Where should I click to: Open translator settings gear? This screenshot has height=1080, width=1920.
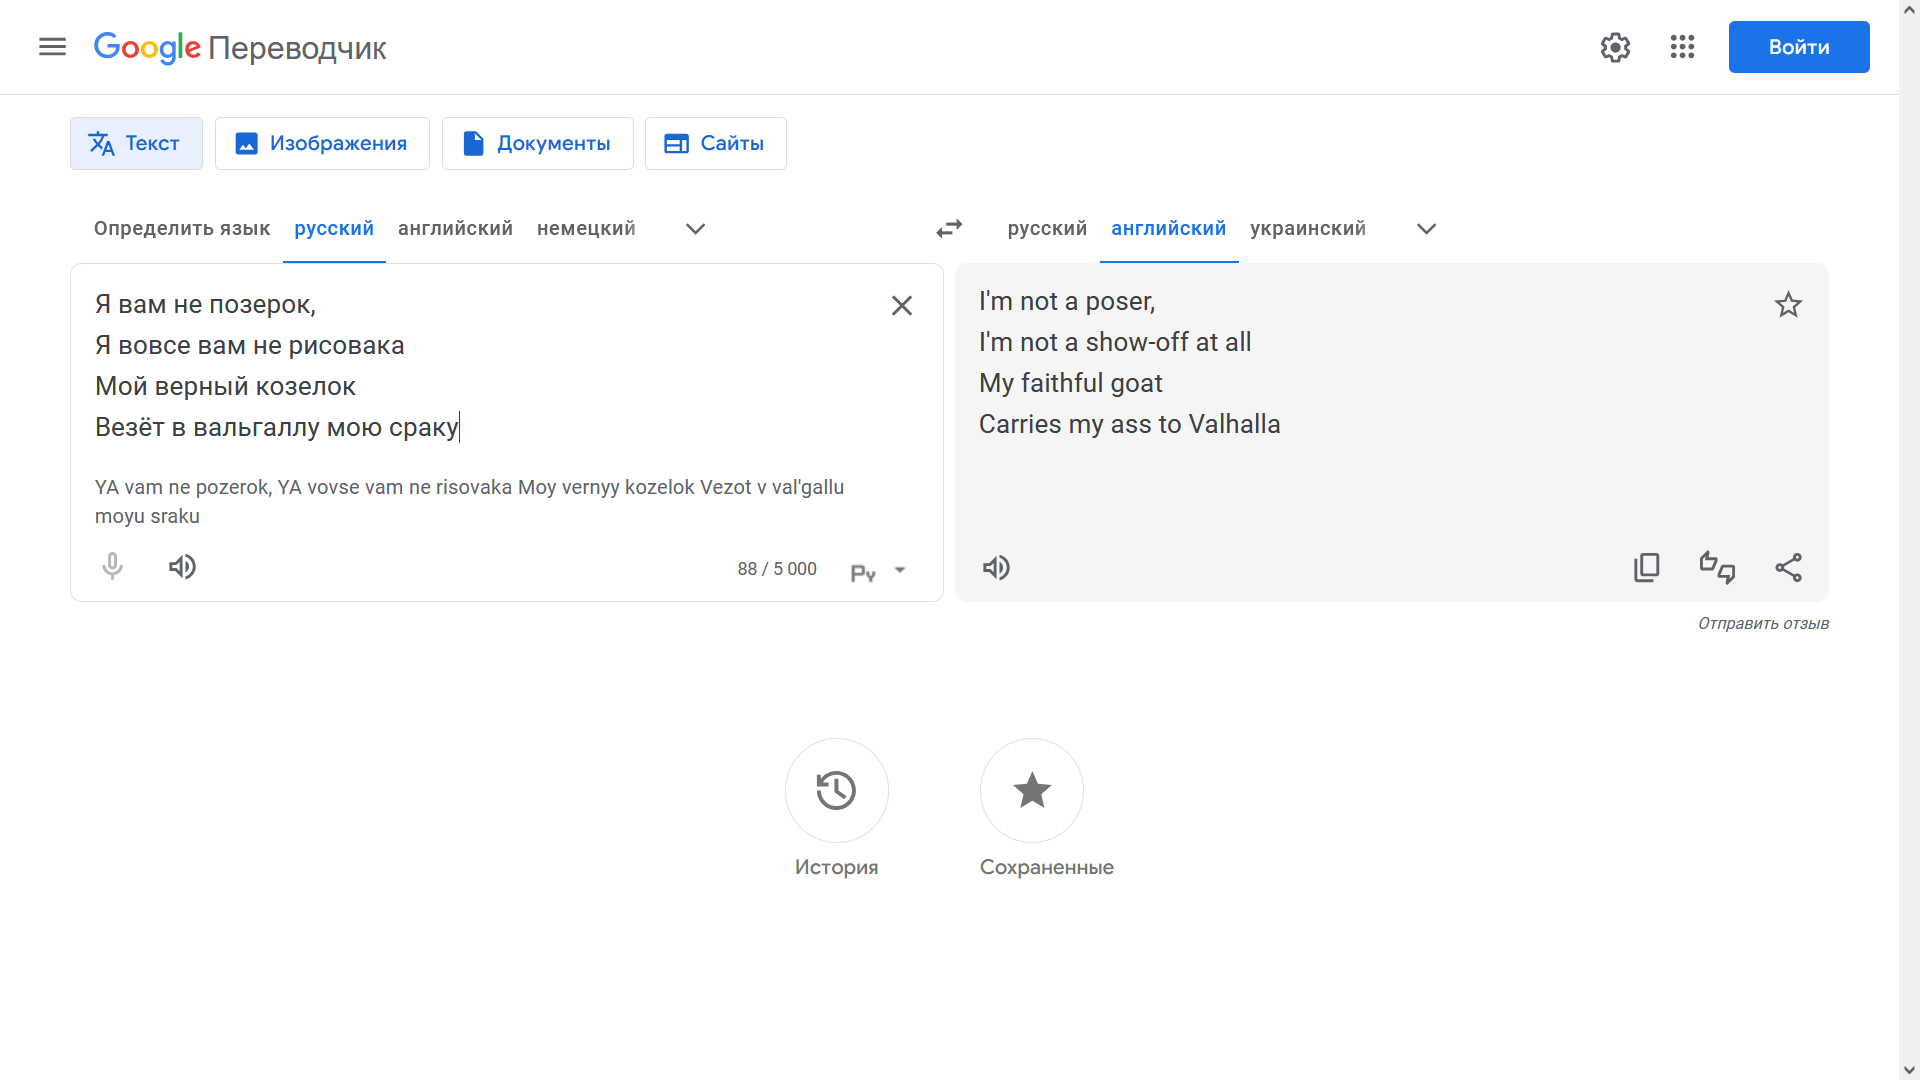(x=1615, y=47)
